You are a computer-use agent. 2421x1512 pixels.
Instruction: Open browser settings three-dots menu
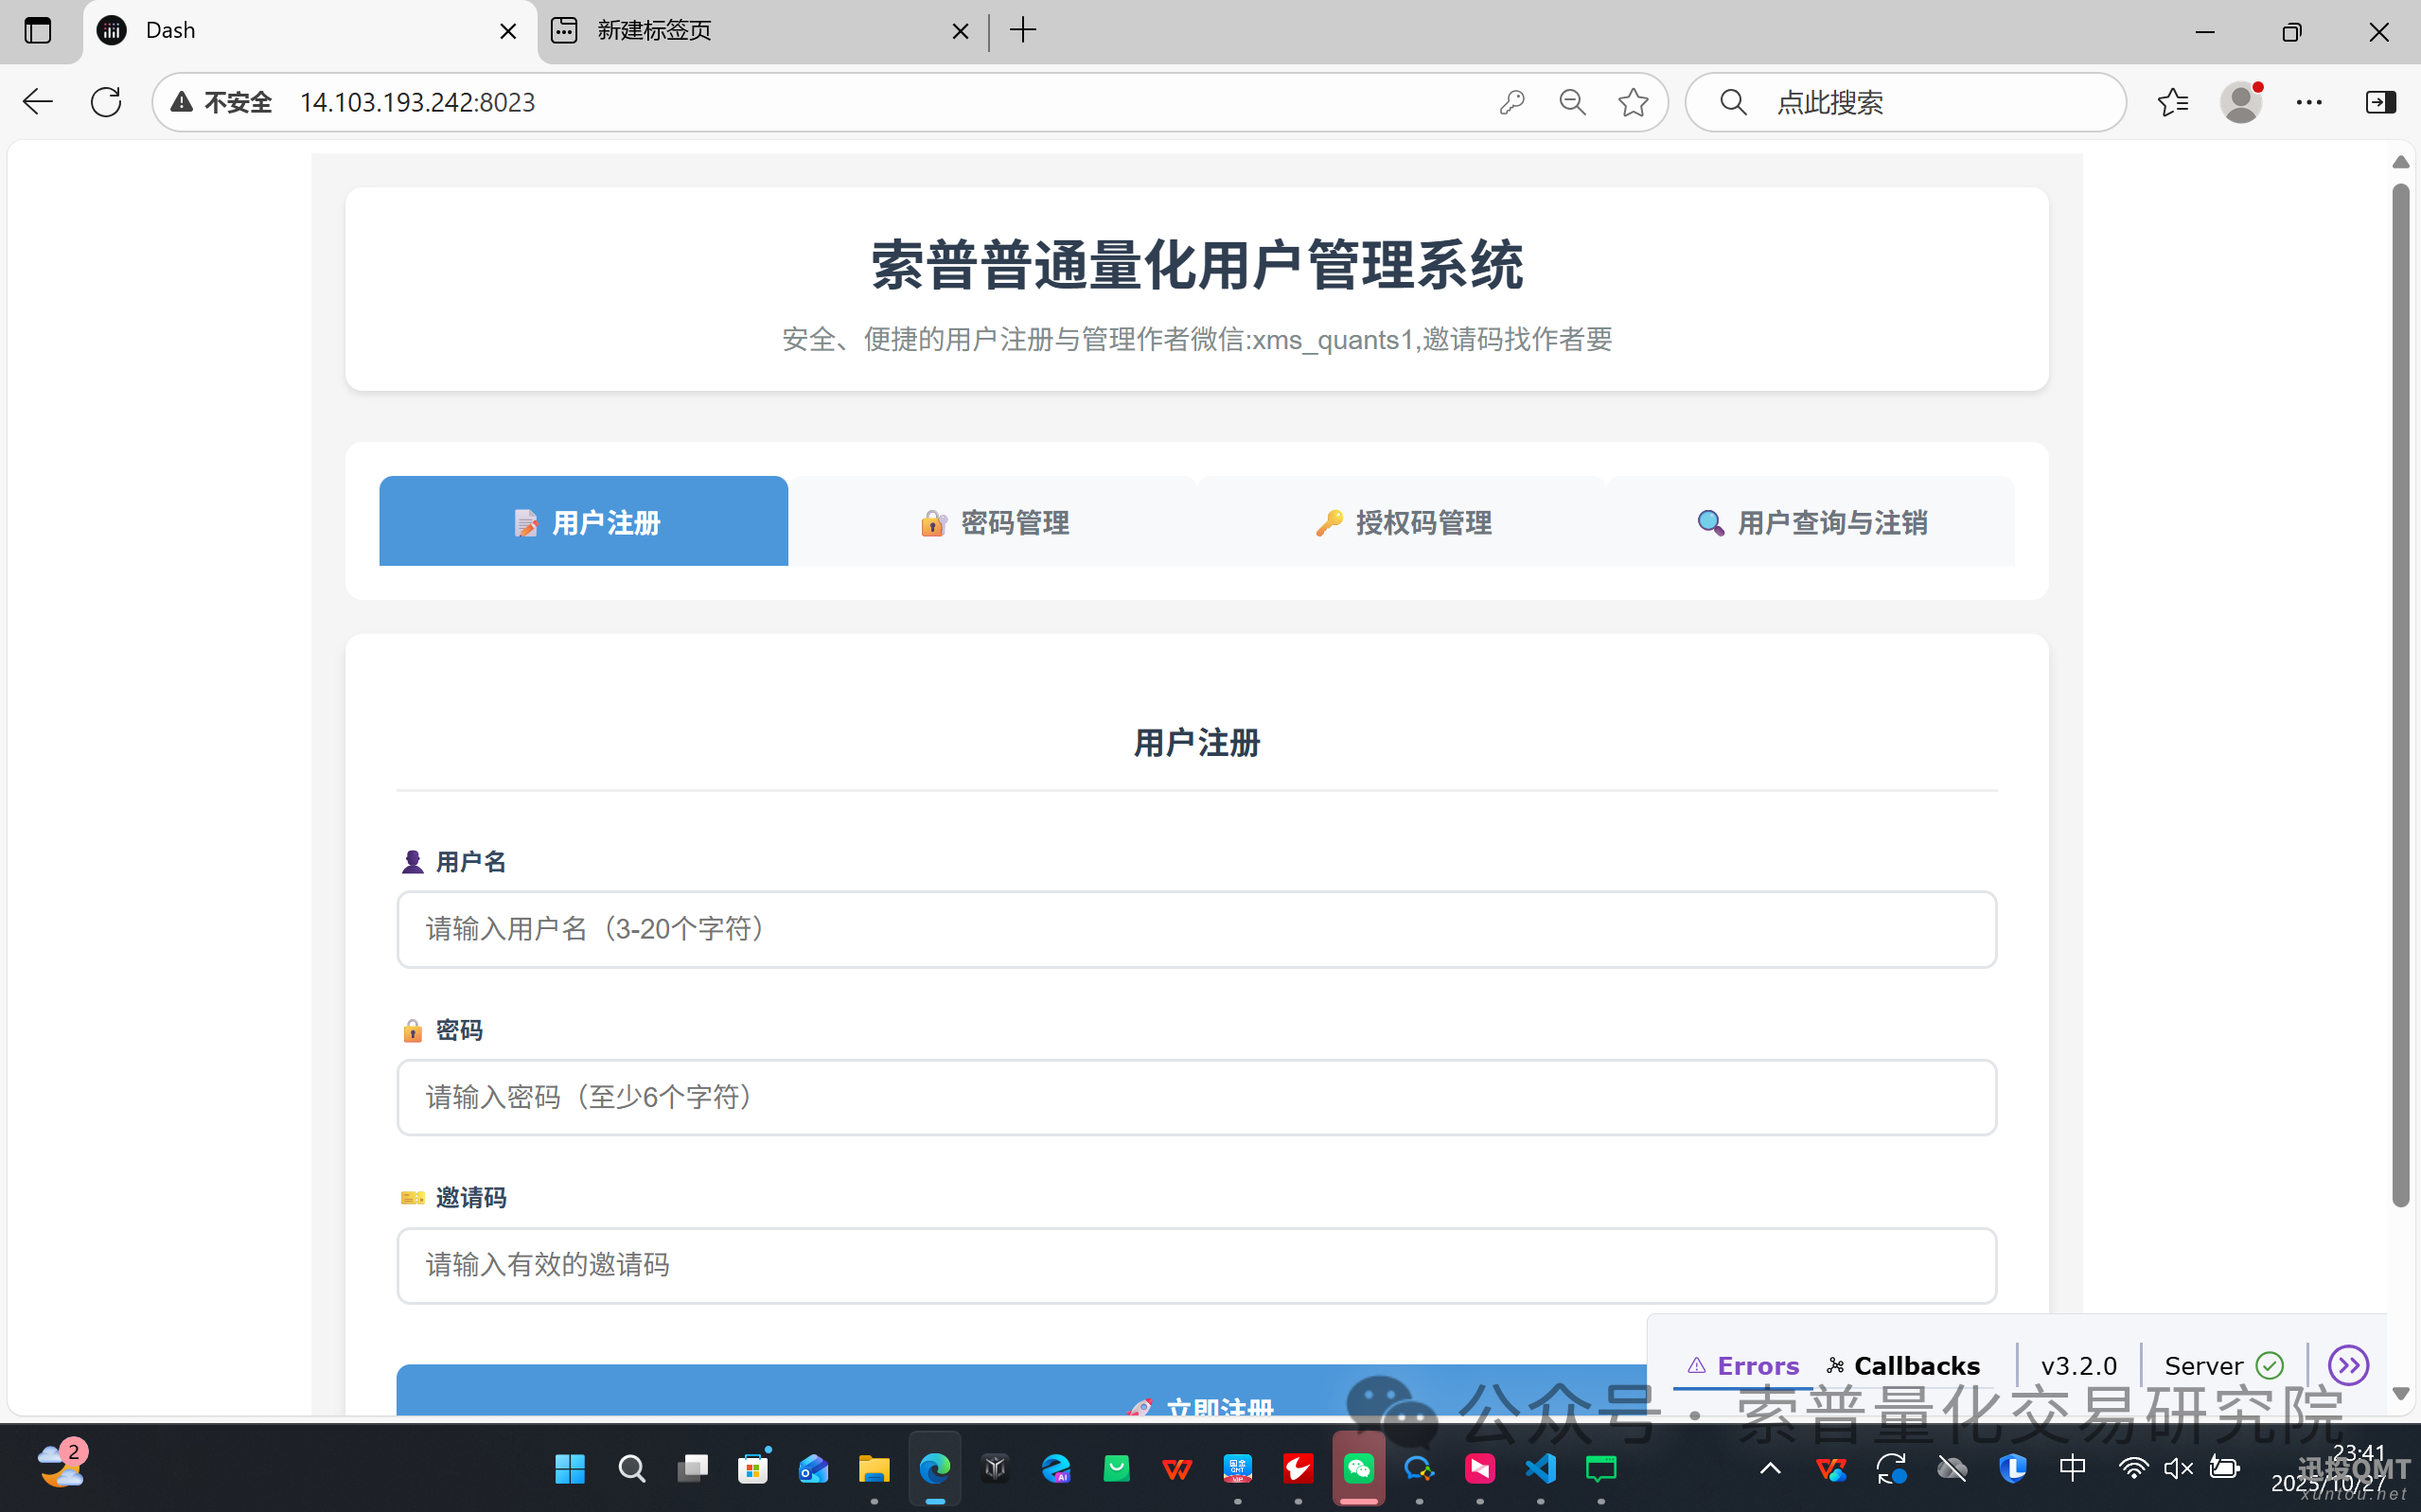coord(2309,102)
